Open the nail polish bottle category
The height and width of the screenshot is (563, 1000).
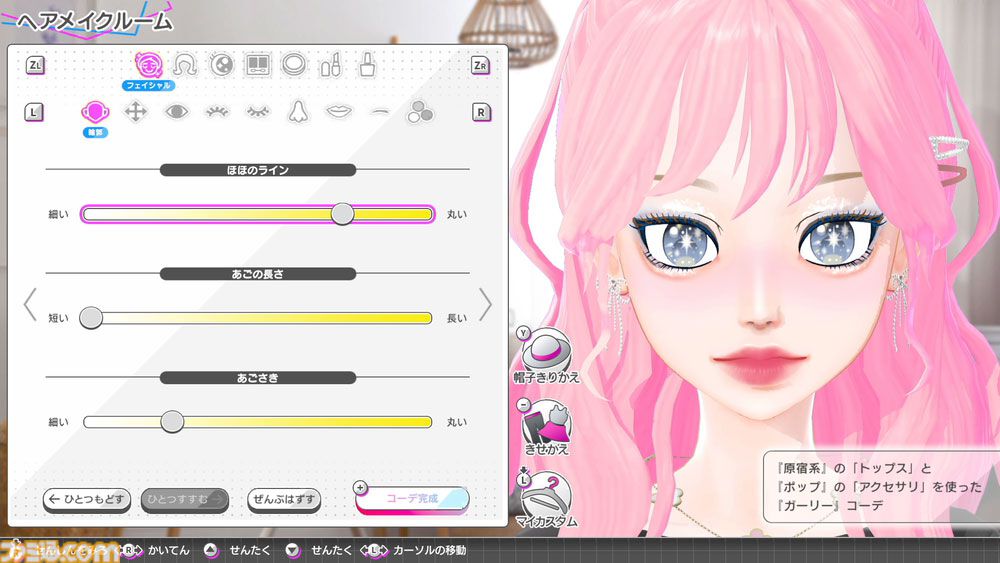[367, 64]
